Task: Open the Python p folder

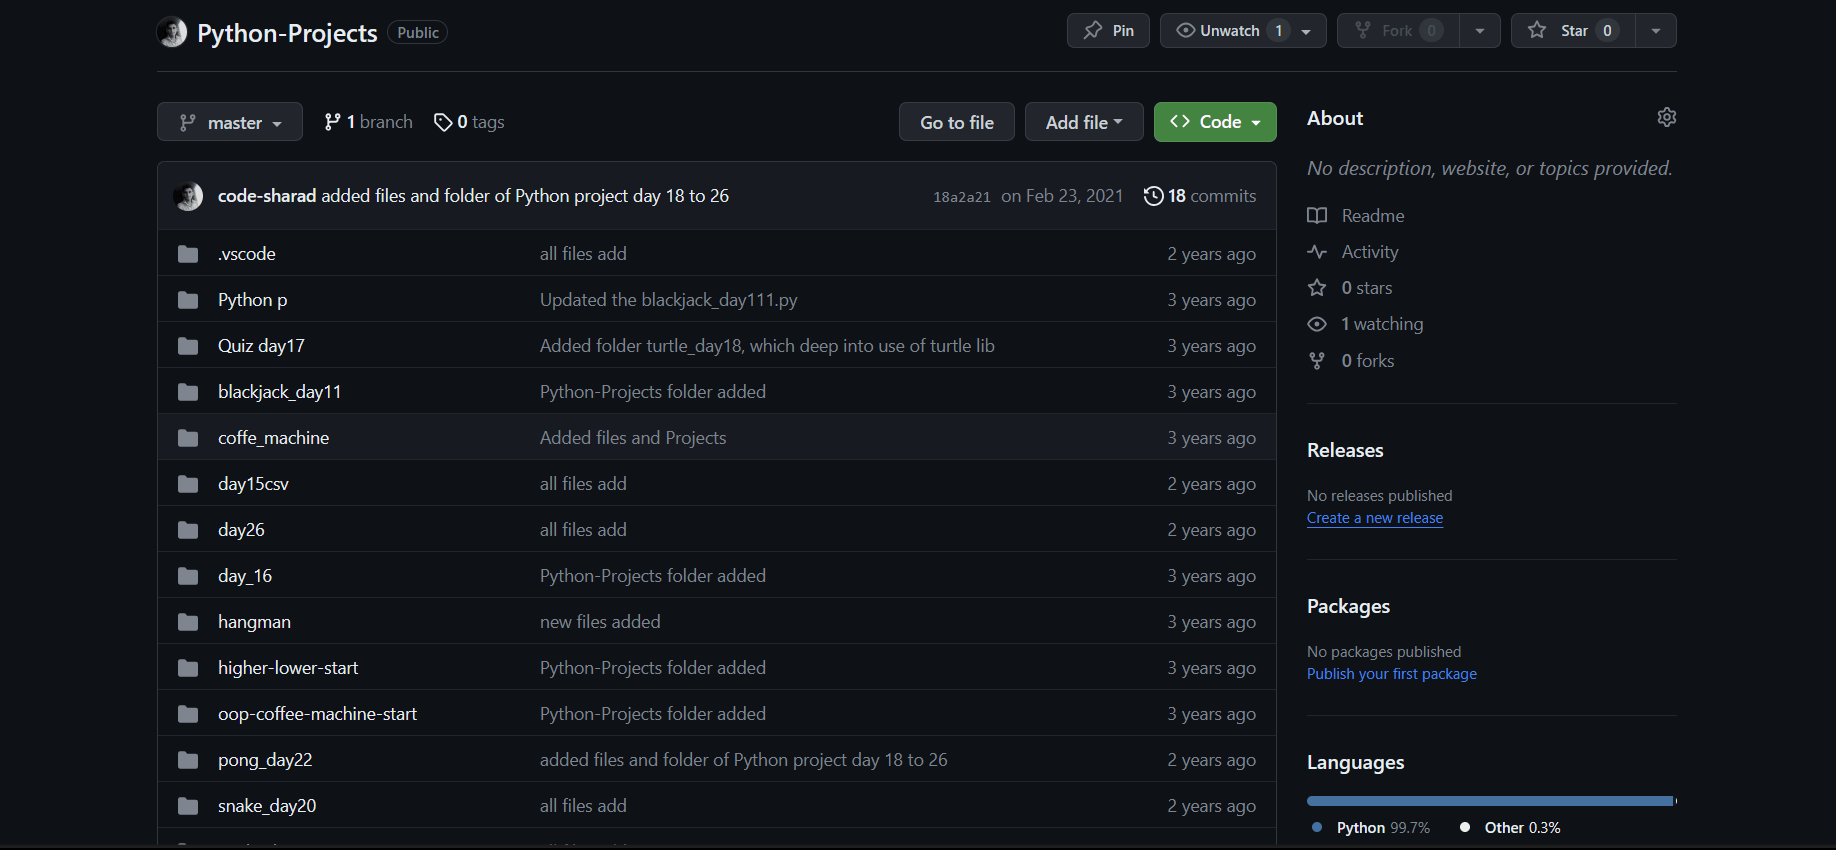Action: point(253,300)
